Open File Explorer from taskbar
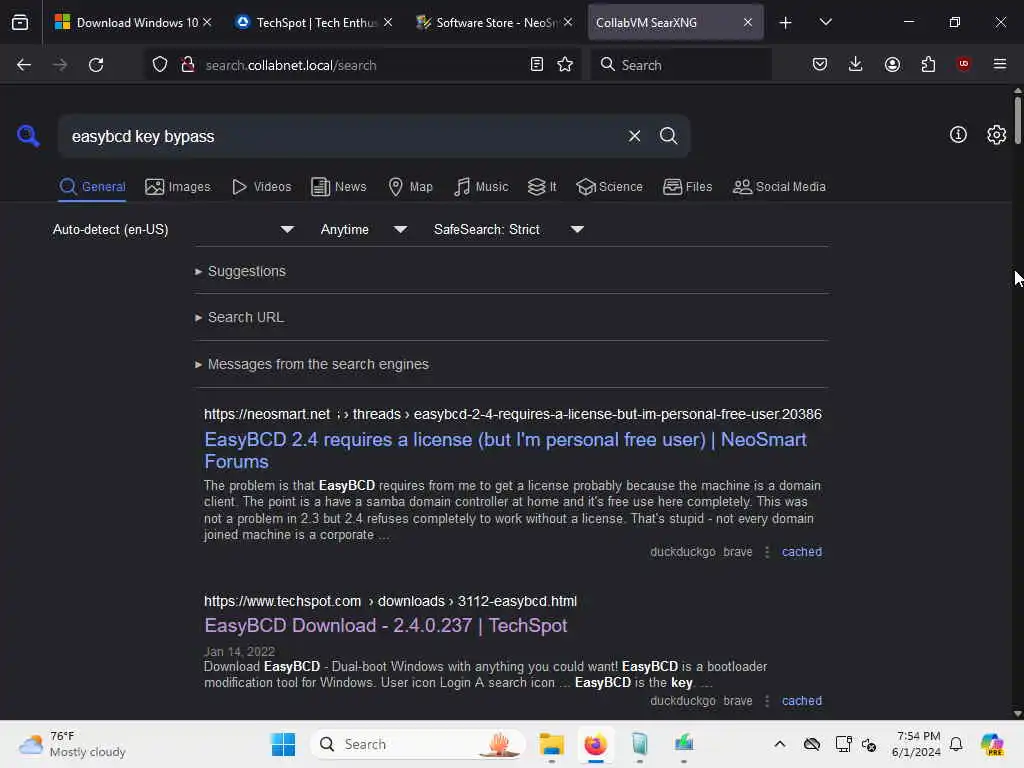Image resolution: width=1024 pixels, height=768 pixels. click(551, 744)
